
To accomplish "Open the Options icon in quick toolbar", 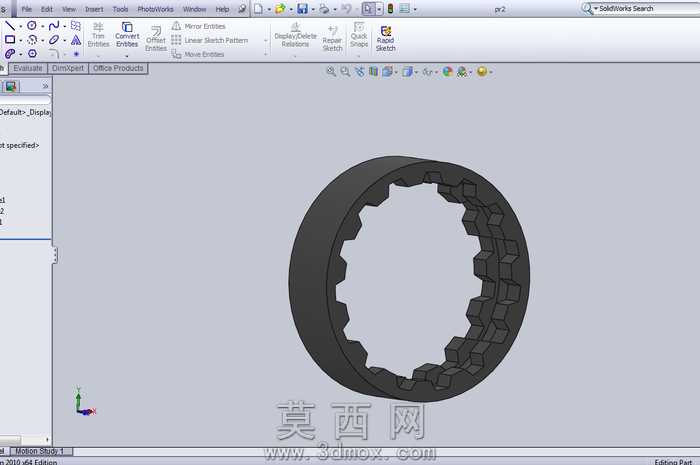I will [404, 8].
